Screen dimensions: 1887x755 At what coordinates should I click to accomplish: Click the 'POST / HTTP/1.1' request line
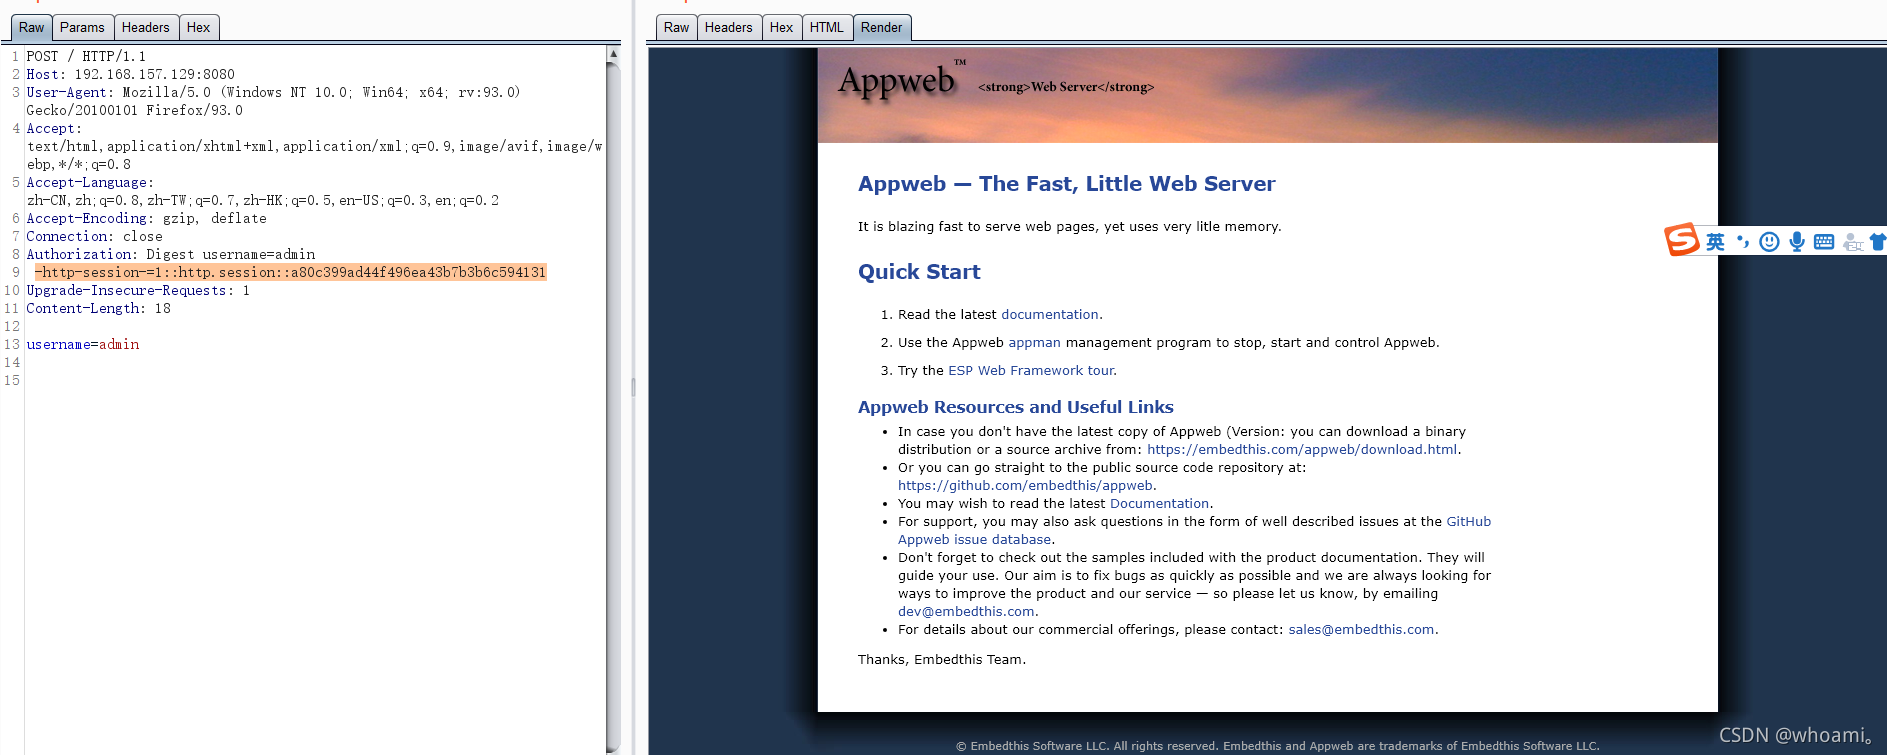[86, 56]
